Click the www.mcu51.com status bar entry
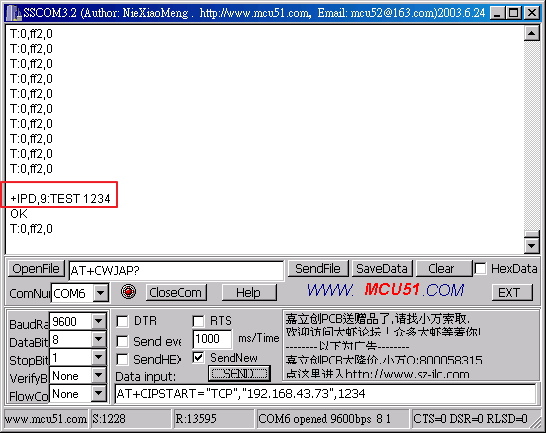 pyautogui.click(x=46, y=419)
